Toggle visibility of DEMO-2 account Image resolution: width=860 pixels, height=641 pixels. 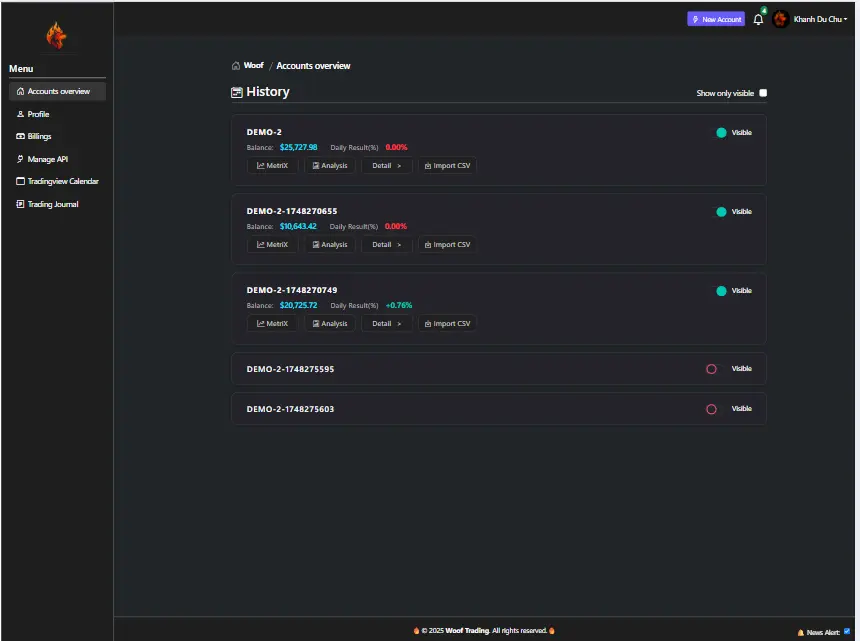click(x=721, y=132)
